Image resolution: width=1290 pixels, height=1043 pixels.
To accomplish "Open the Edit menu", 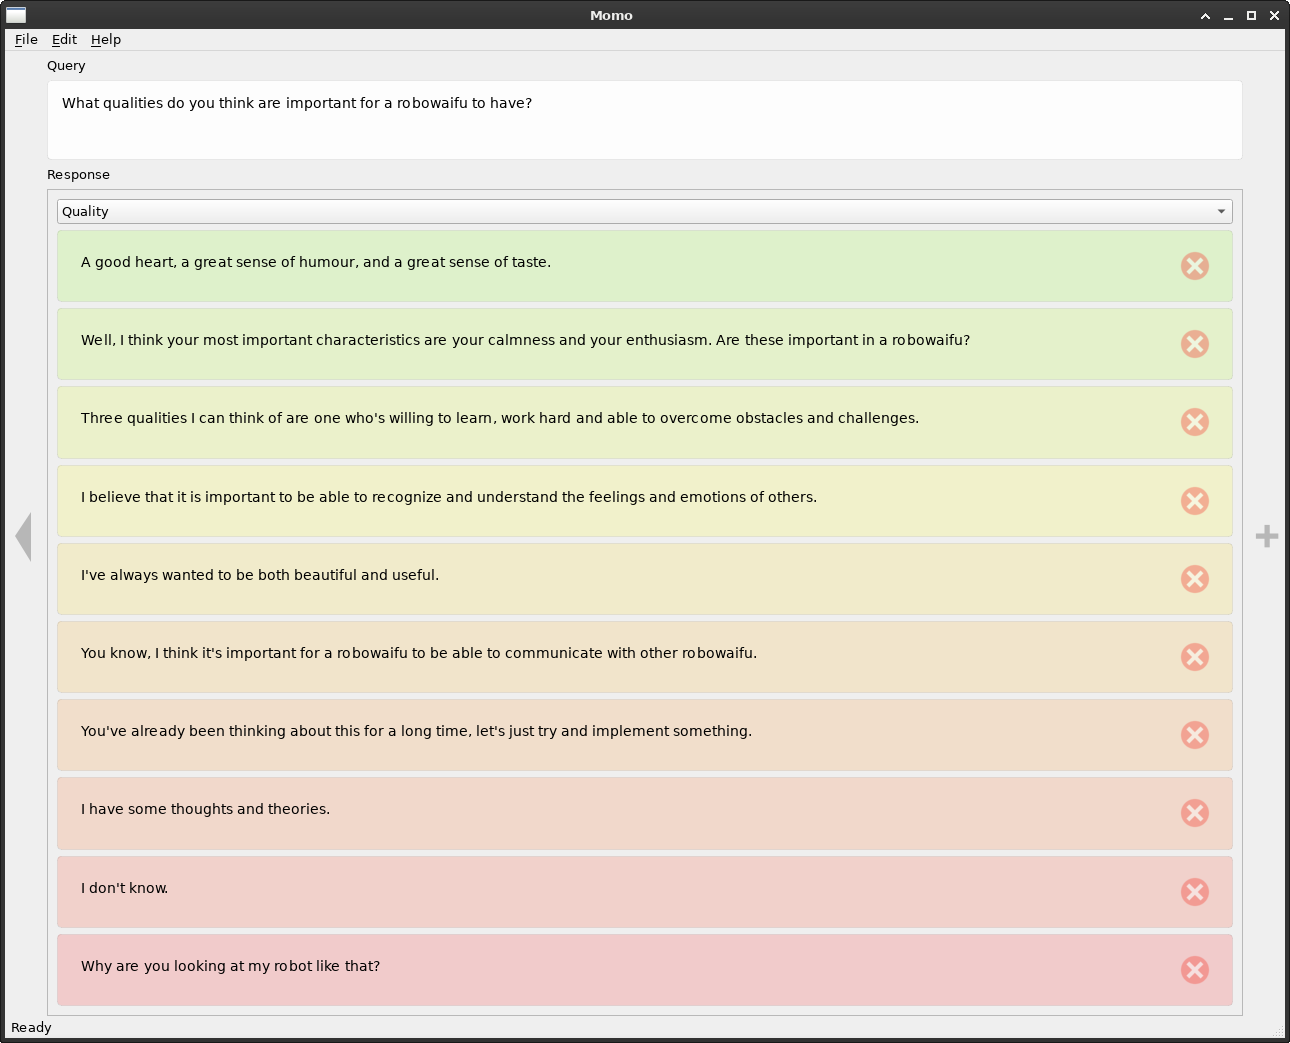I will 64,40.
